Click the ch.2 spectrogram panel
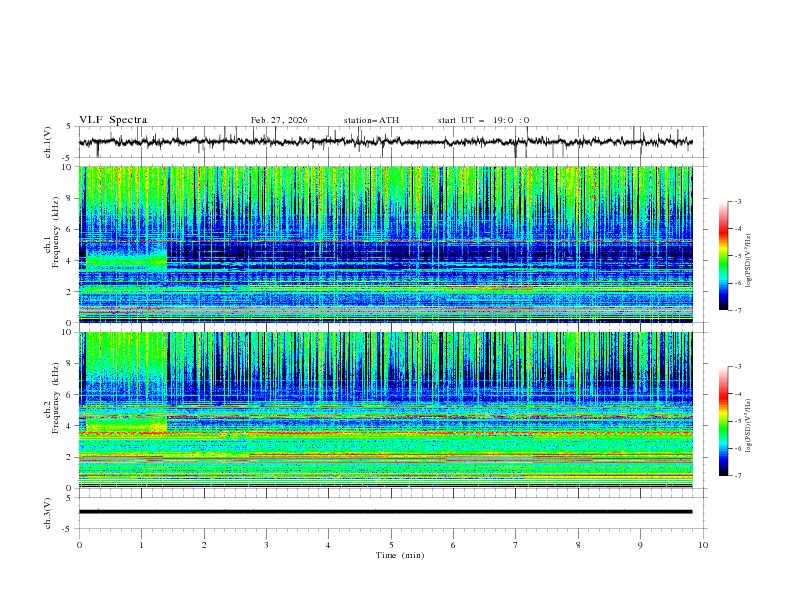Image resolution: width=792 pixels, height=612 pixels. point(385,410)
